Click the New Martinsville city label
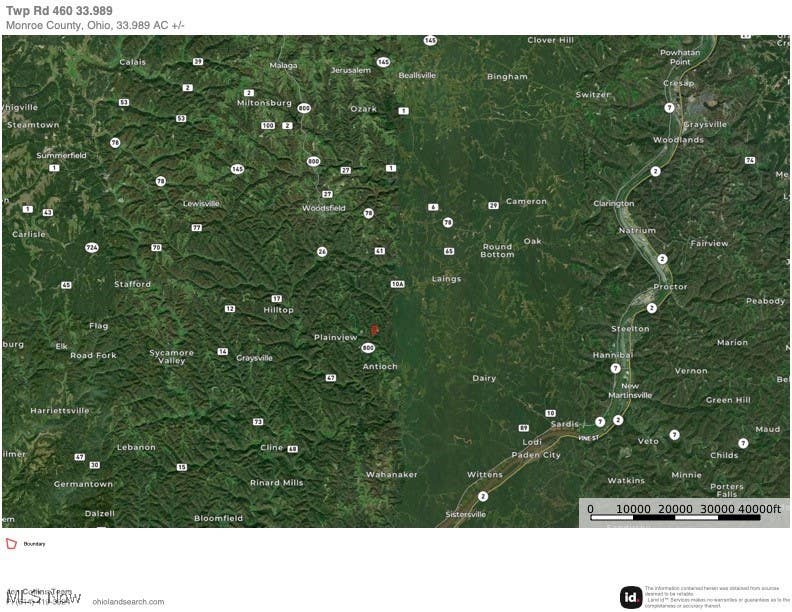This screenshot has height=612, width=792. 630,390
